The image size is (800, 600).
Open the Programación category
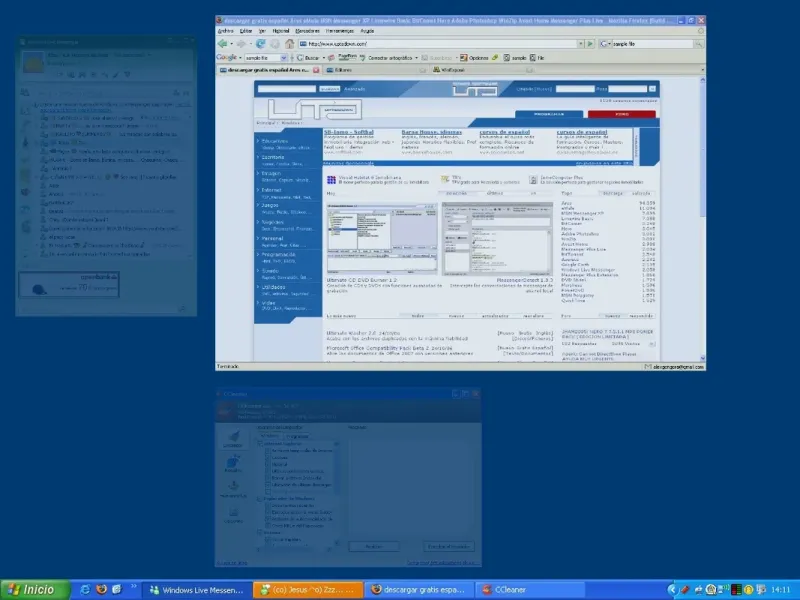click(x=279, y=255)
